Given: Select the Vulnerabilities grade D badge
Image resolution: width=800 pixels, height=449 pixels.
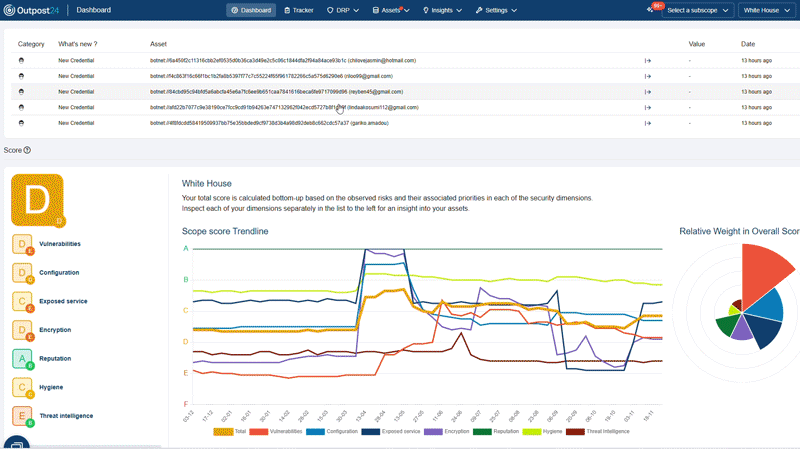Looking at the screenshot, I should coord(23,244).
